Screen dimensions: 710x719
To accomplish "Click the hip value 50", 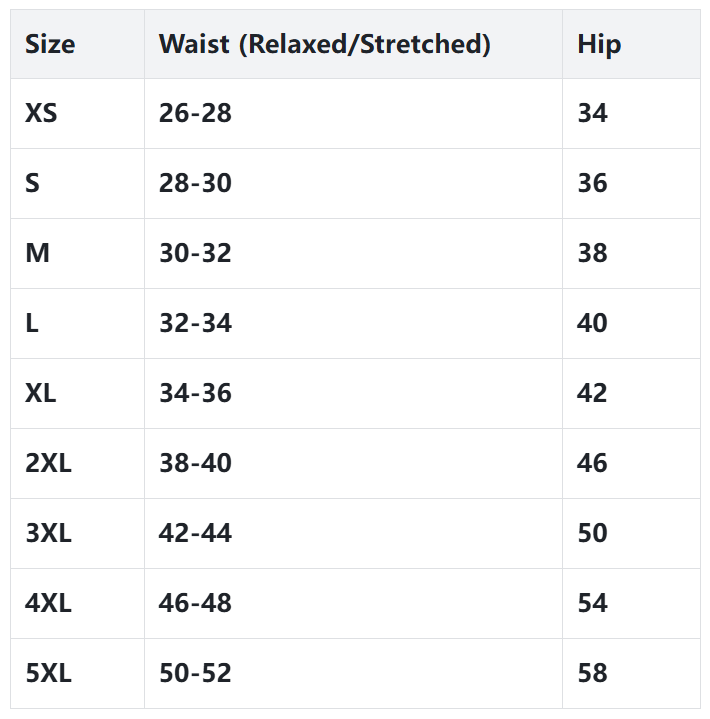I will (592, 534).
